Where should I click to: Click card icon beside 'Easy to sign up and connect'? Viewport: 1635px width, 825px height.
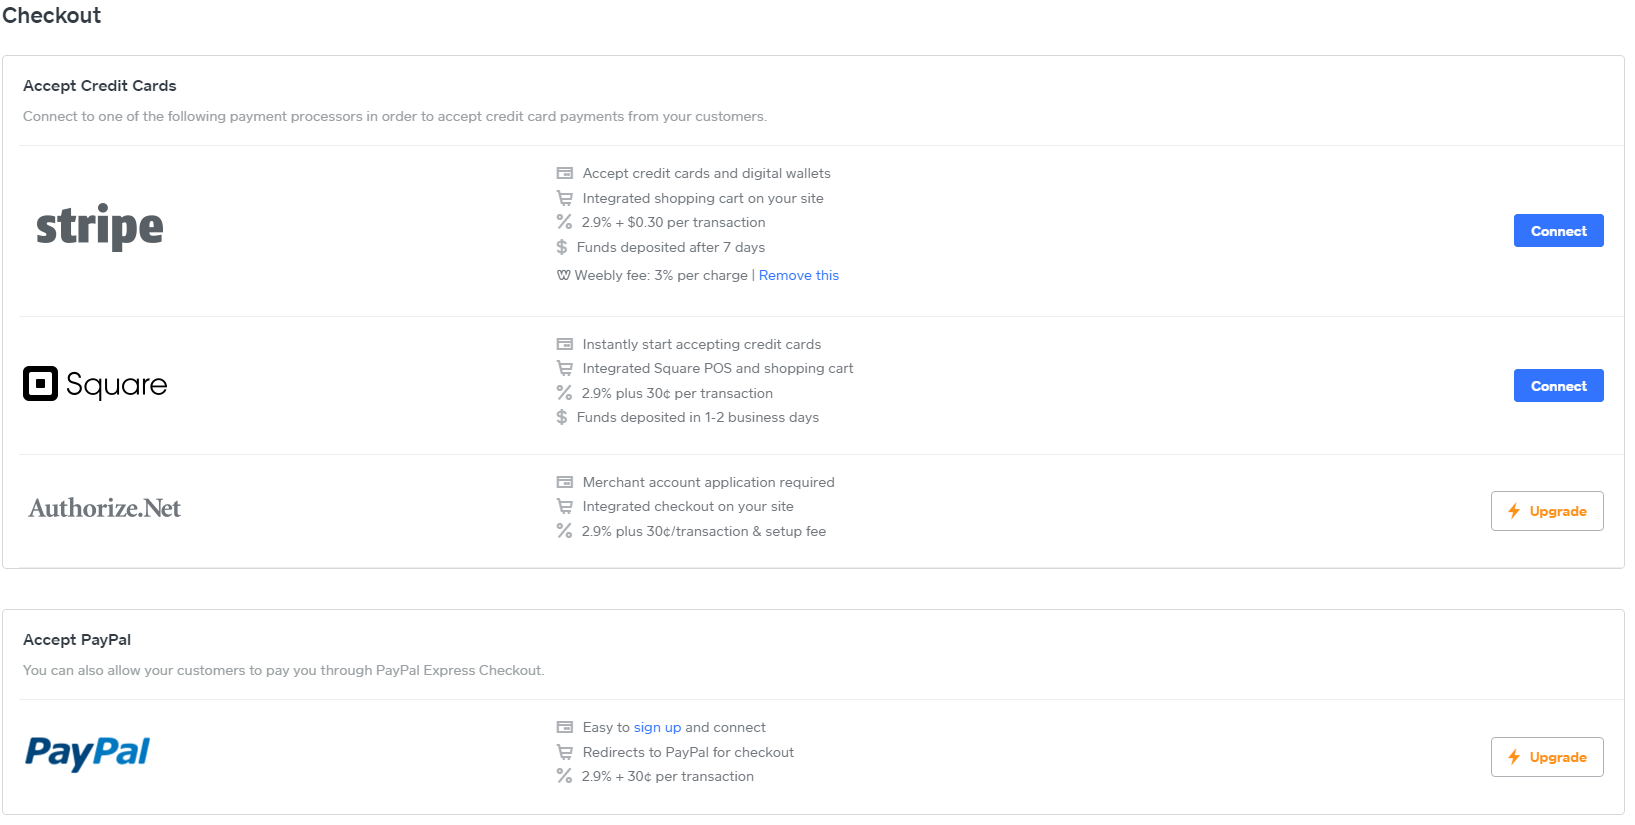tap(565, 727)
